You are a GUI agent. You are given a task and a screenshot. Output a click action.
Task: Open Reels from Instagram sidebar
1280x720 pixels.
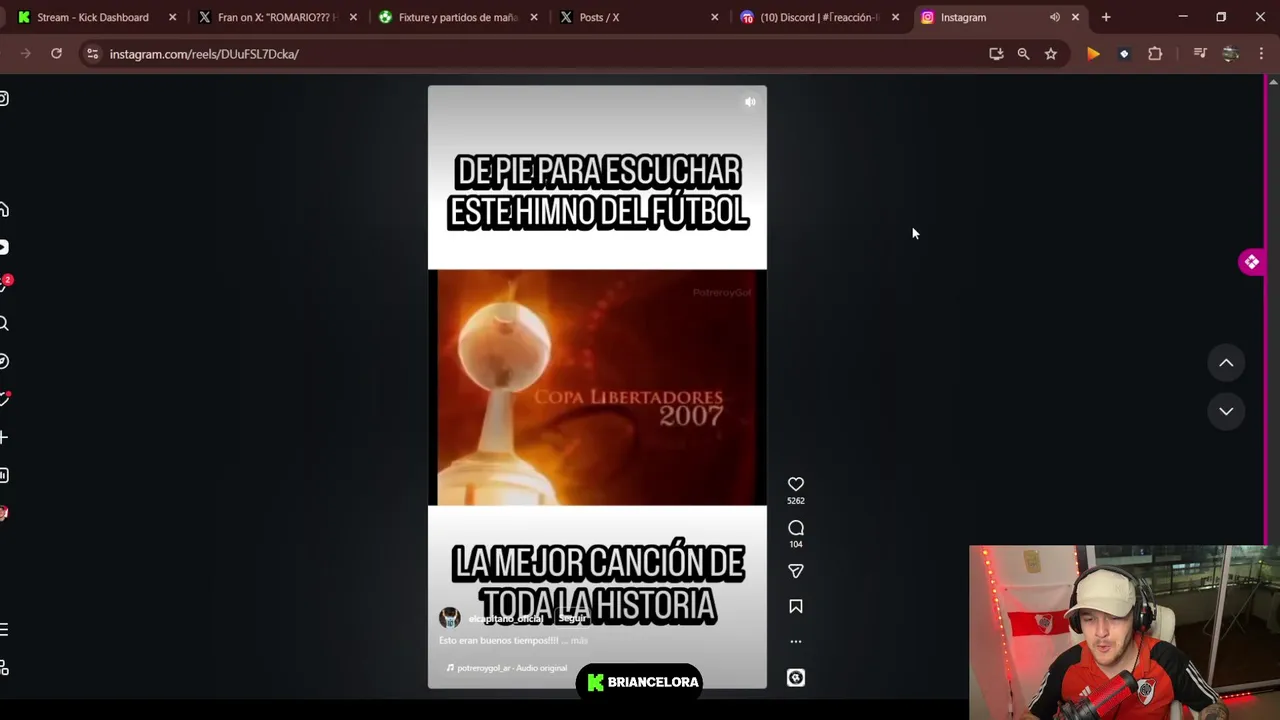4,247
